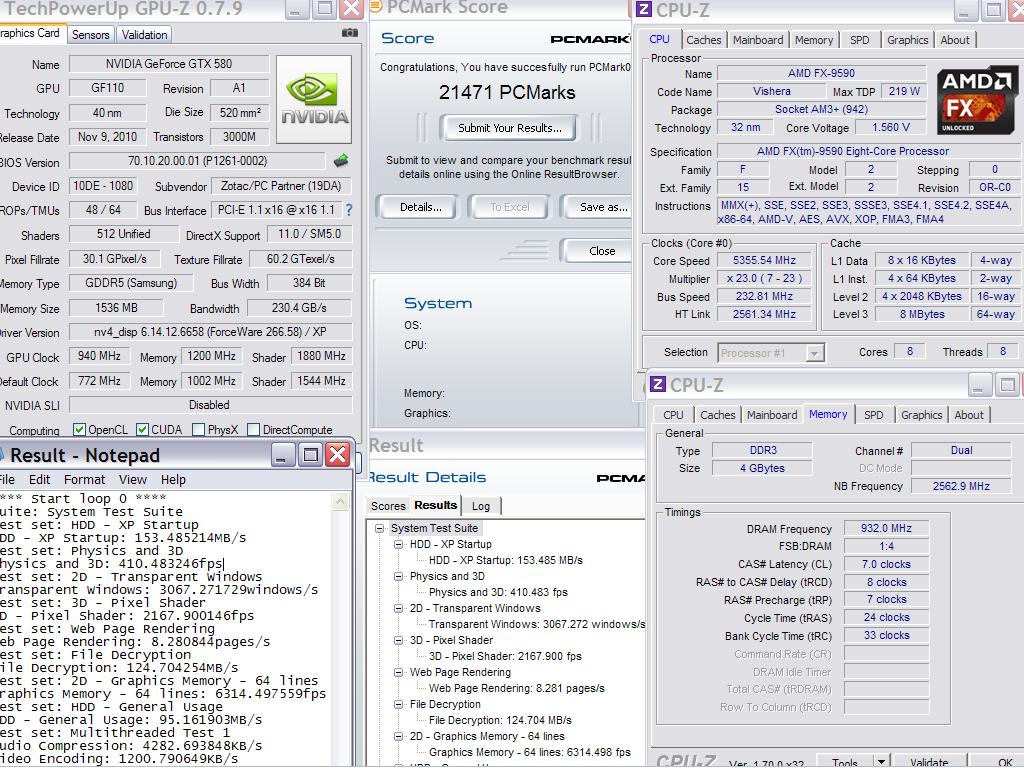This screenshot has height=768, width=1024.
Task: Collapse the Web Page Rendering node
Action: point(398,672)
